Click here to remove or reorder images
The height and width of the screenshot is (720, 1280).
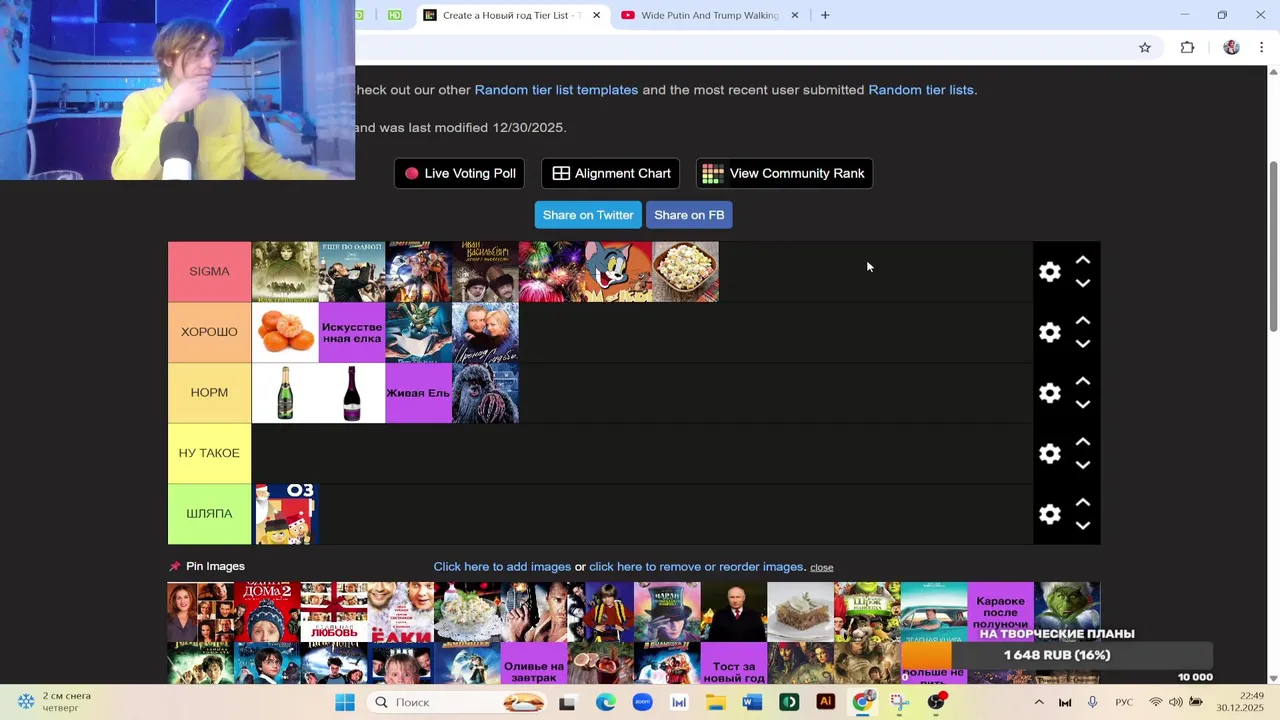(696, 567)
